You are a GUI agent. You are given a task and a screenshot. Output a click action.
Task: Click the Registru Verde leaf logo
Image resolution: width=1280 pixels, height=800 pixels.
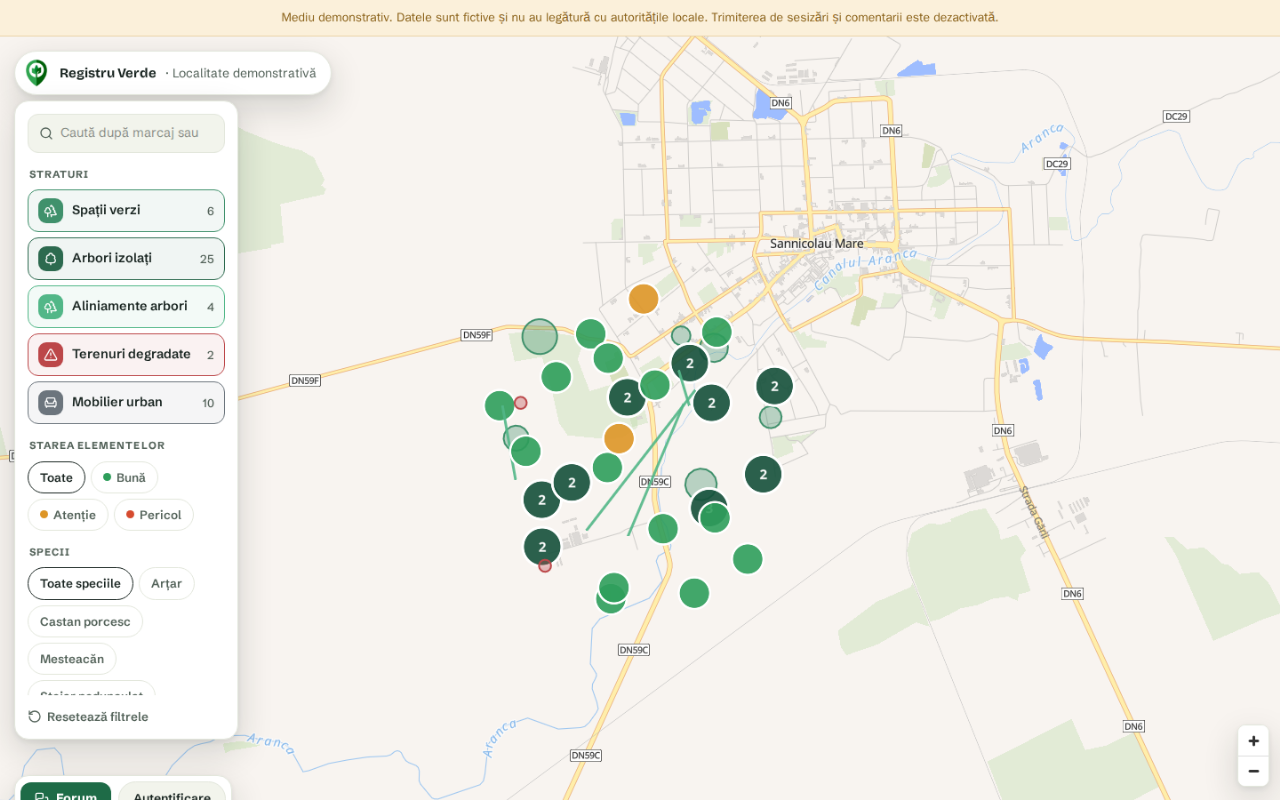point(37,73)
